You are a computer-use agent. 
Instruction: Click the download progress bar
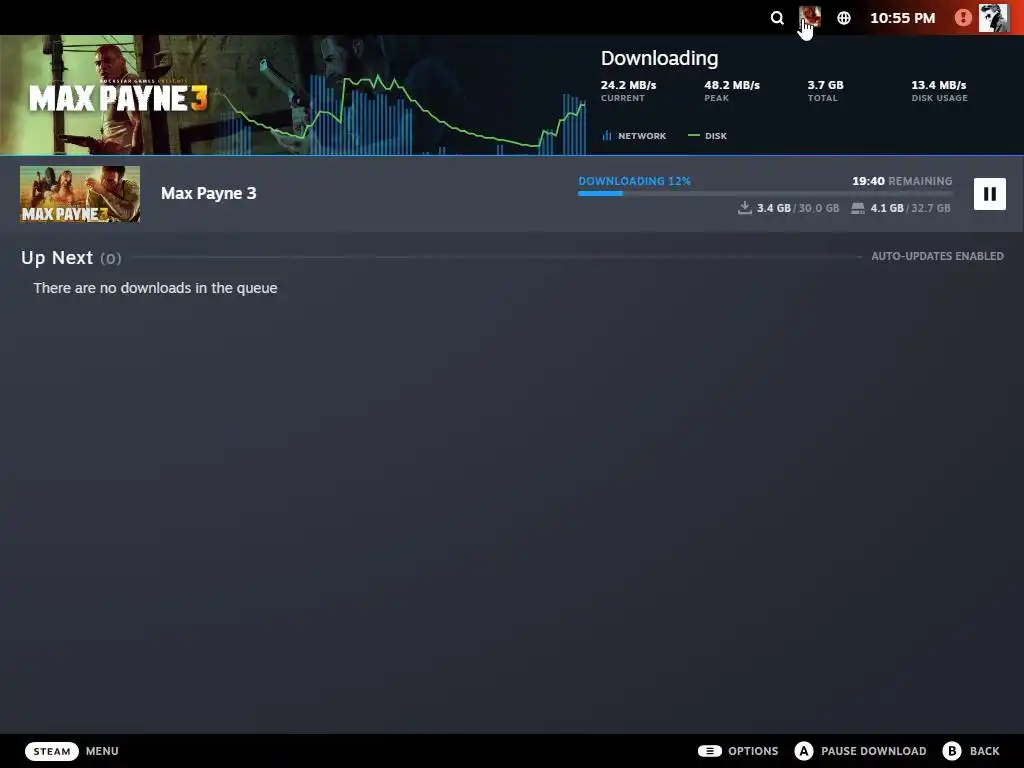765,193
